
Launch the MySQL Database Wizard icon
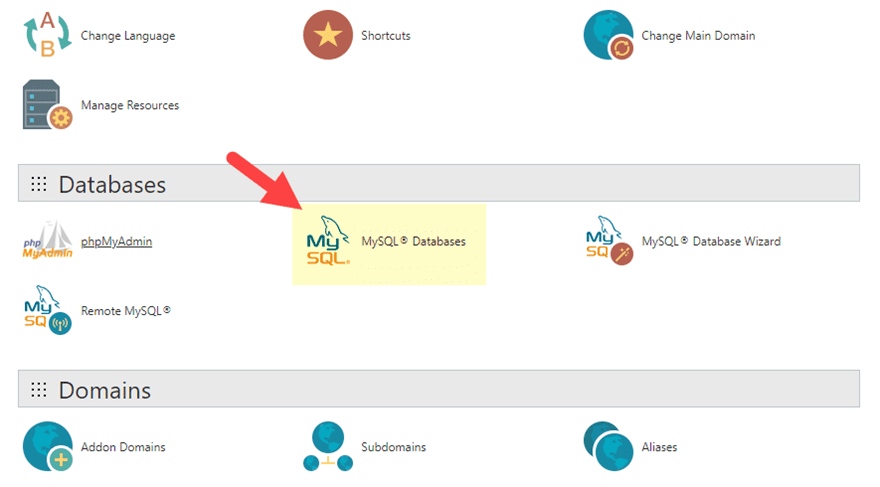pyautogui.click(x=608, y=241)
